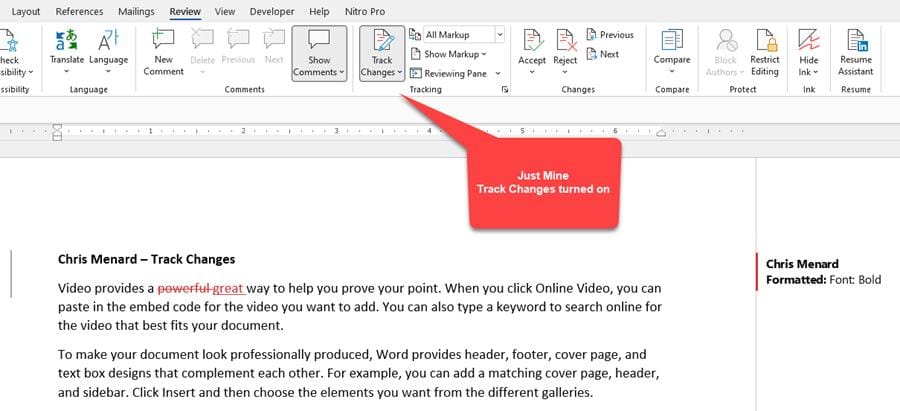Go to Next comment icon
This screenshot has height=411, width=900.
tap(274, 40)
